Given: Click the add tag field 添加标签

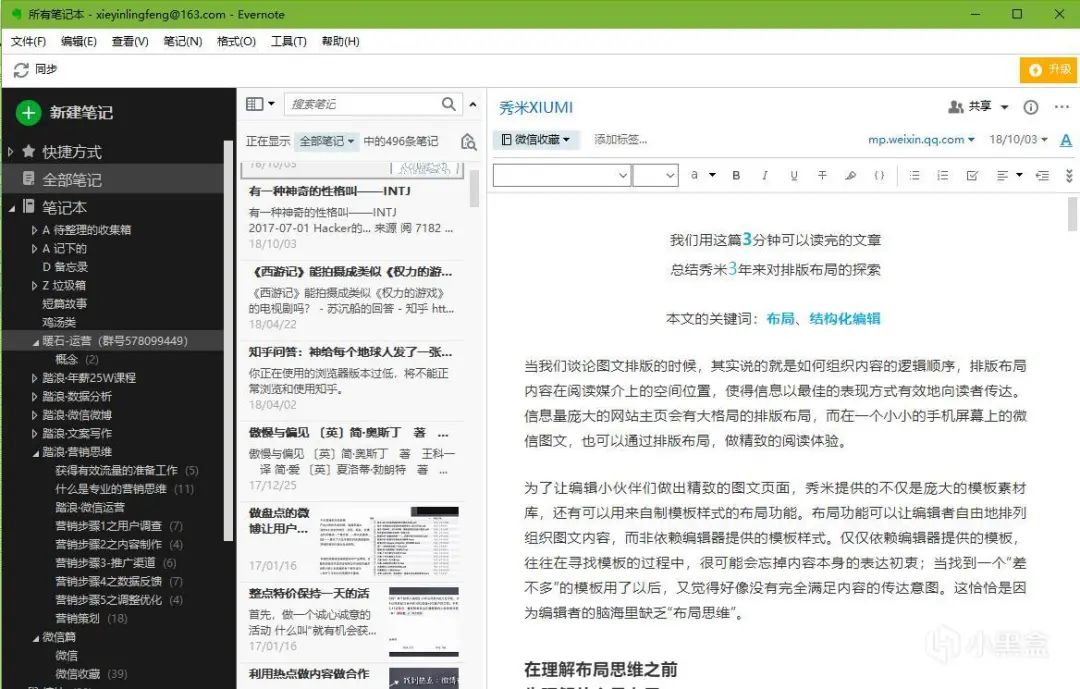Looking at the screenshot, I should (621, 140).
